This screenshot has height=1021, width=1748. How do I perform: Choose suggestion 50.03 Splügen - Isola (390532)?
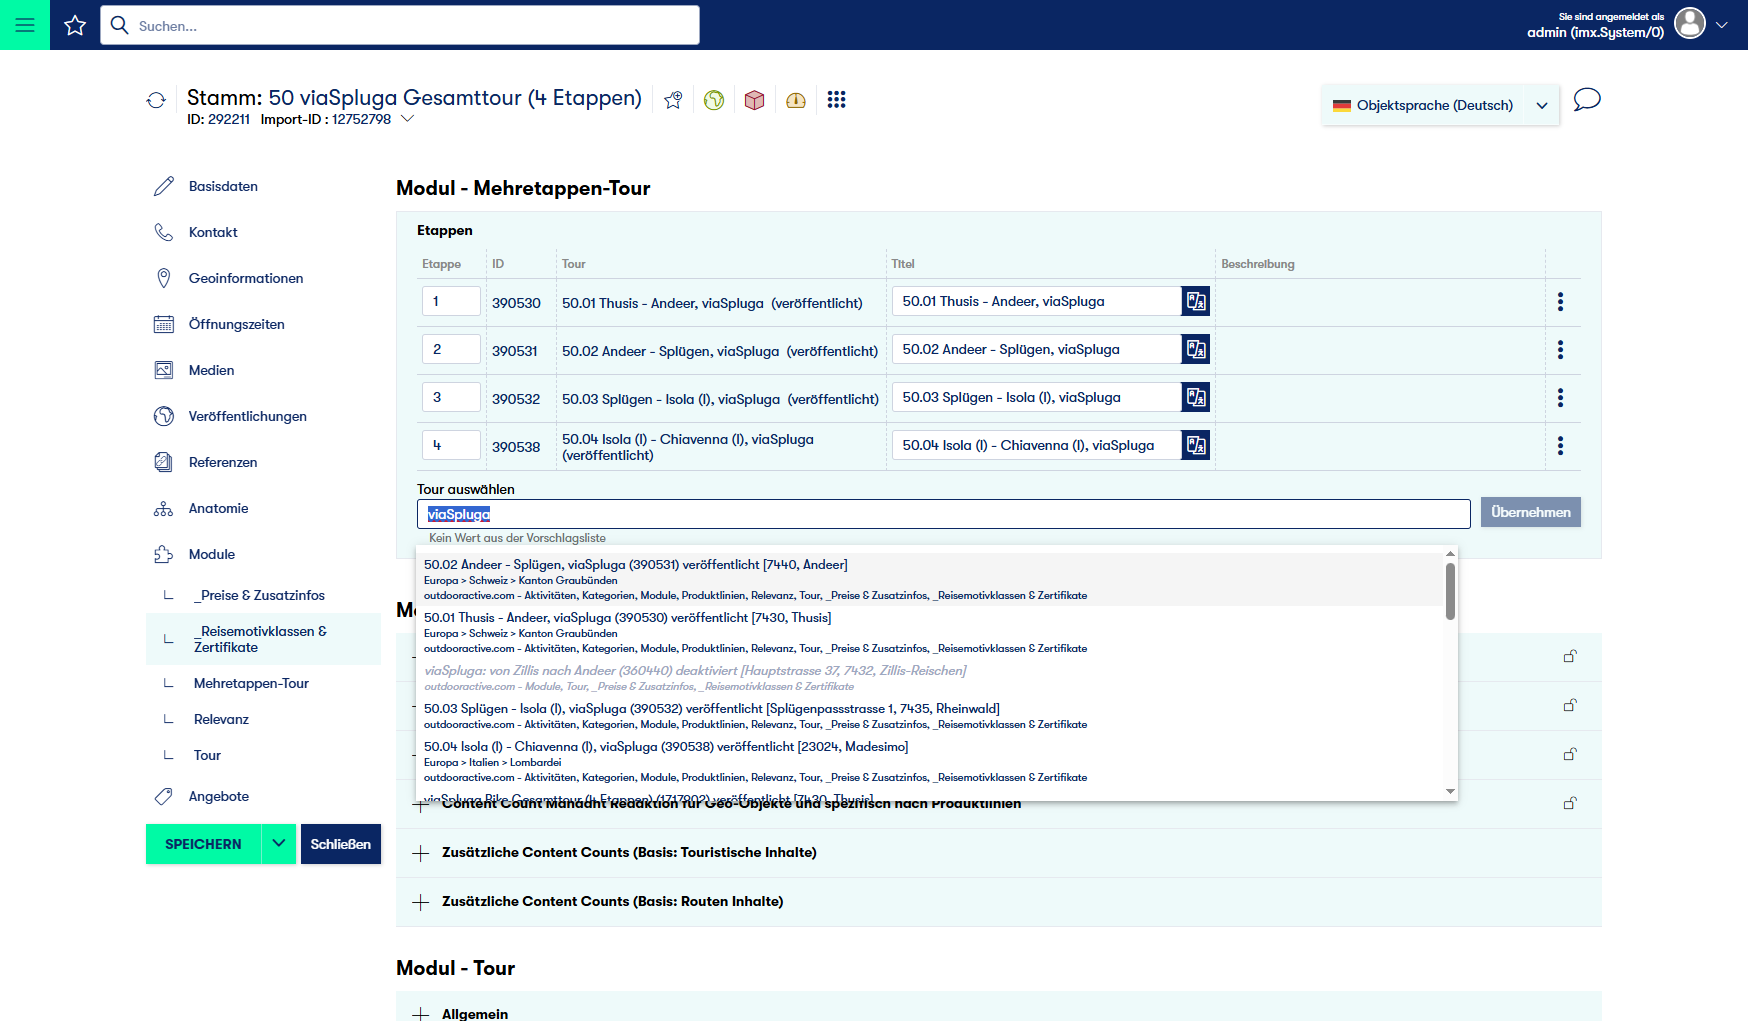(x=930, y=716)
